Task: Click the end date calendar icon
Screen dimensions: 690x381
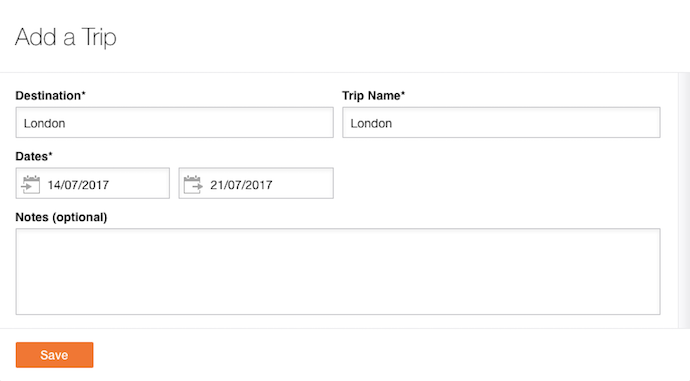Action: [x=193, y=184]
